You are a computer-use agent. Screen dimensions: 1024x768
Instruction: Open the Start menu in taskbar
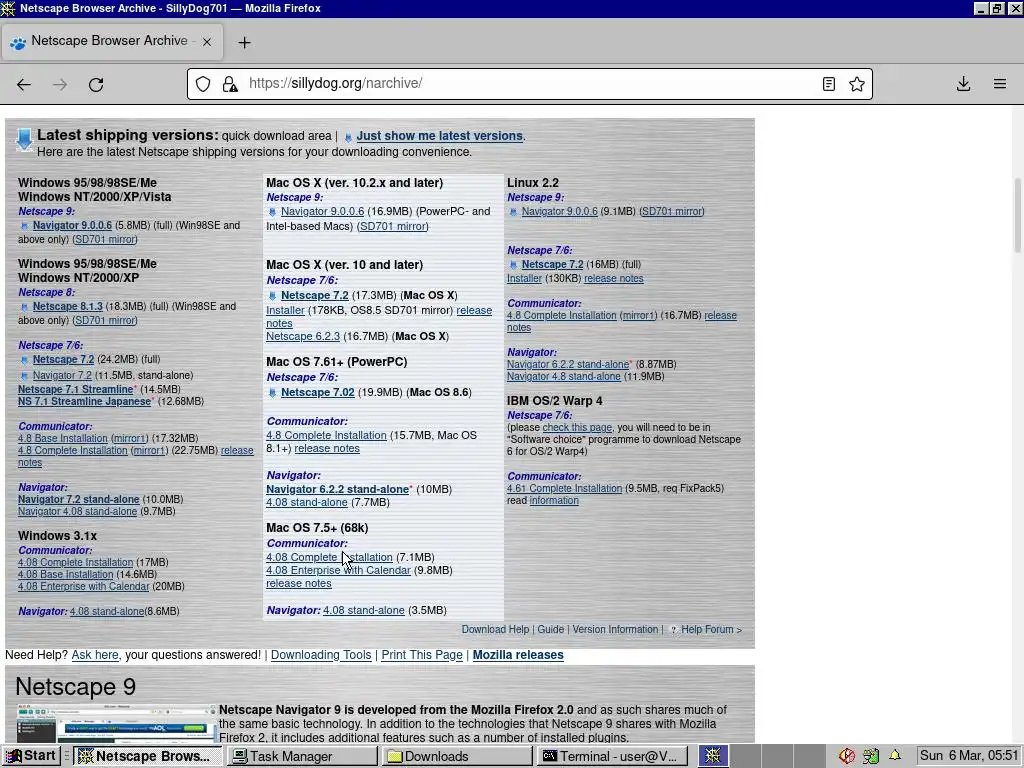point(31,756)
